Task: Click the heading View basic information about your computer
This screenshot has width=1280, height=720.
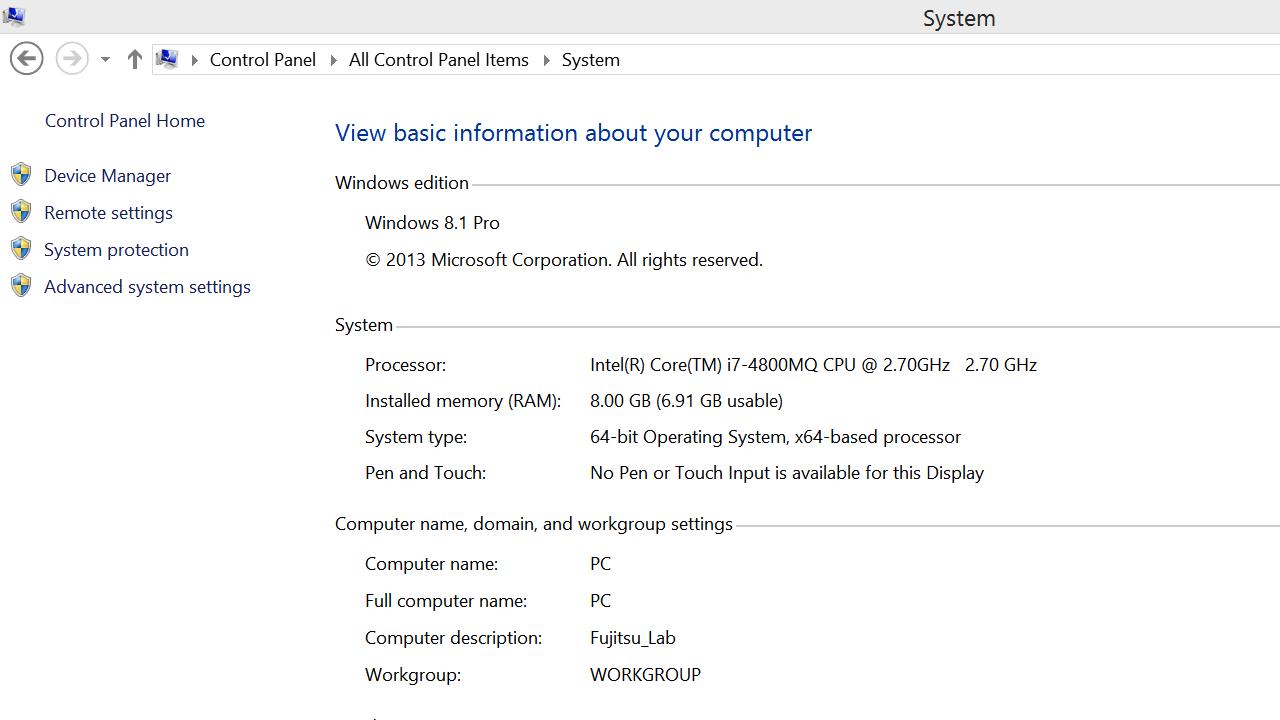Action: point(573,133)
